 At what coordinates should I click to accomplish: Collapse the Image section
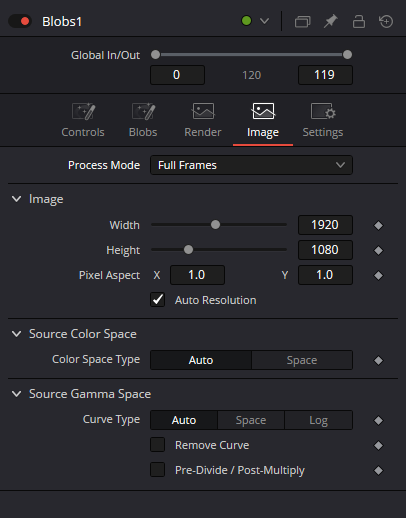pyautogui.click(x=16, y=199)
